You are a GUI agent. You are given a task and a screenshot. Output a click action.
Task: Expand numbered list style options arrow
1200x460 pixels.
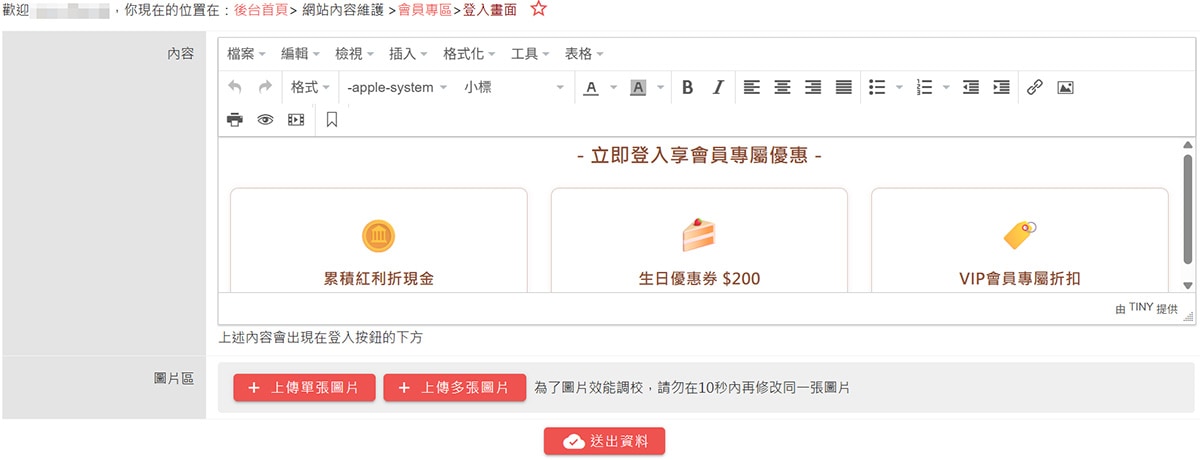(x=946, y=88)
